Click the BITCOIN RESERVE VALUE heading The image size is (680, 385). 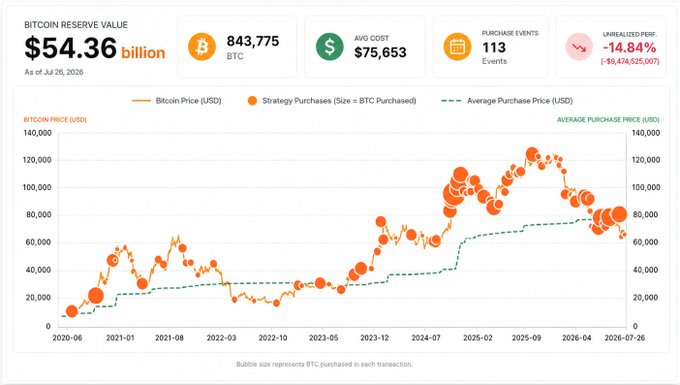(x=76, y=25)
